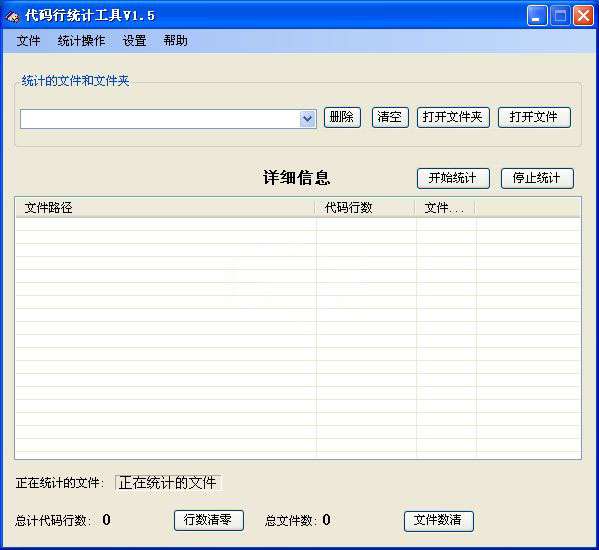The height and width of the screenshot is (550, 599).
Task: Stop counting with 停止统计 button
Action: 537,178
